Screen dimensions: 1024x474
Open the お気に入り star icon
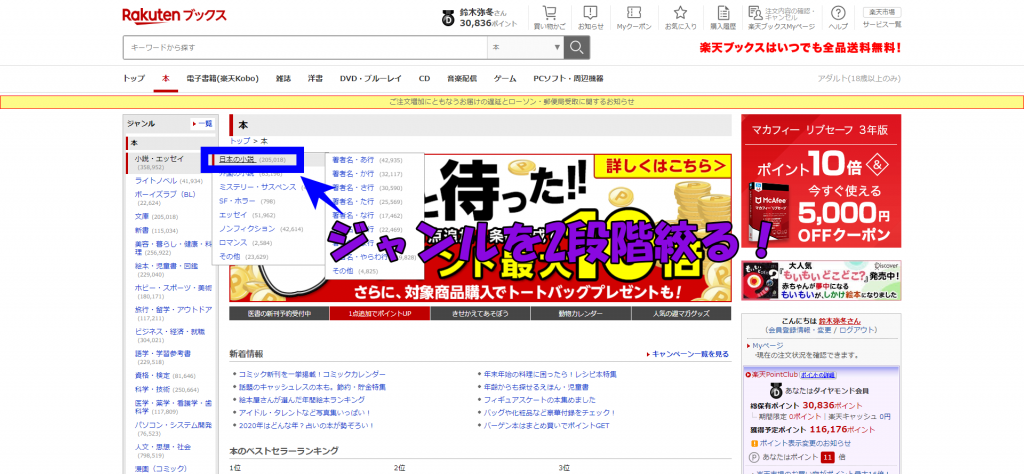(680, 18)
